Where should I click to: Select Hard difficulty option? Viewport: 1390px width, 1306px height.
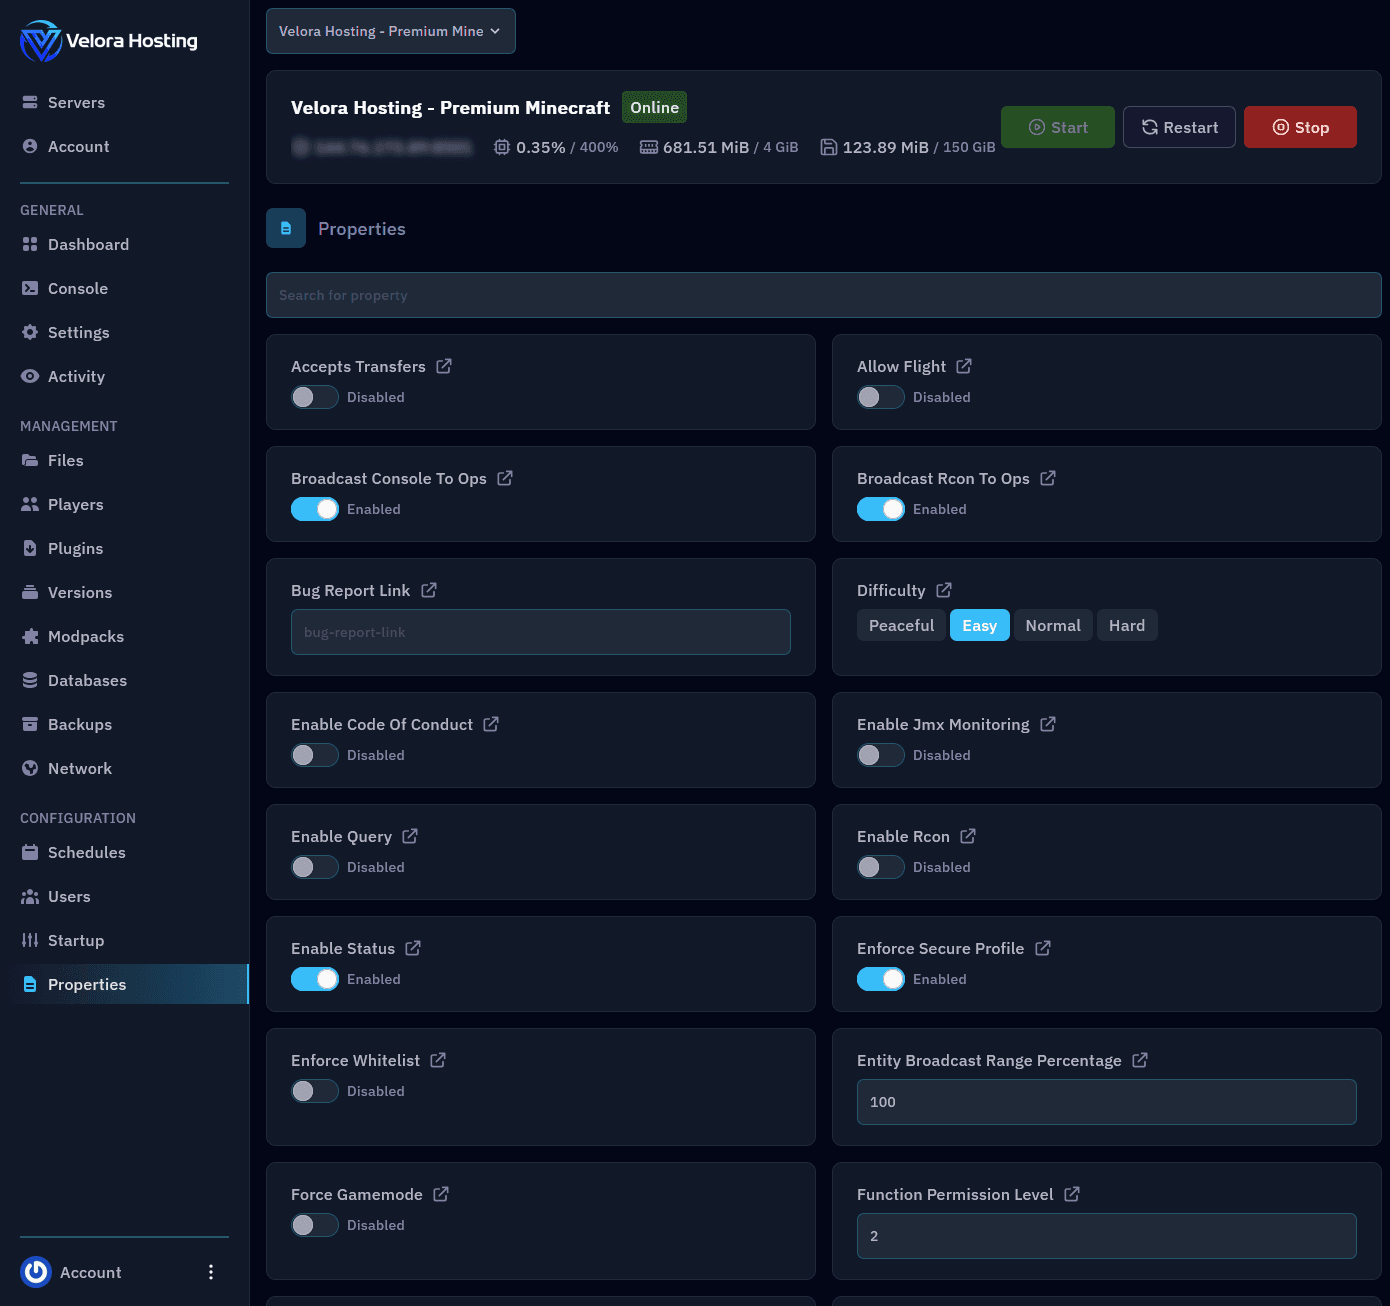pos(1126,625)
